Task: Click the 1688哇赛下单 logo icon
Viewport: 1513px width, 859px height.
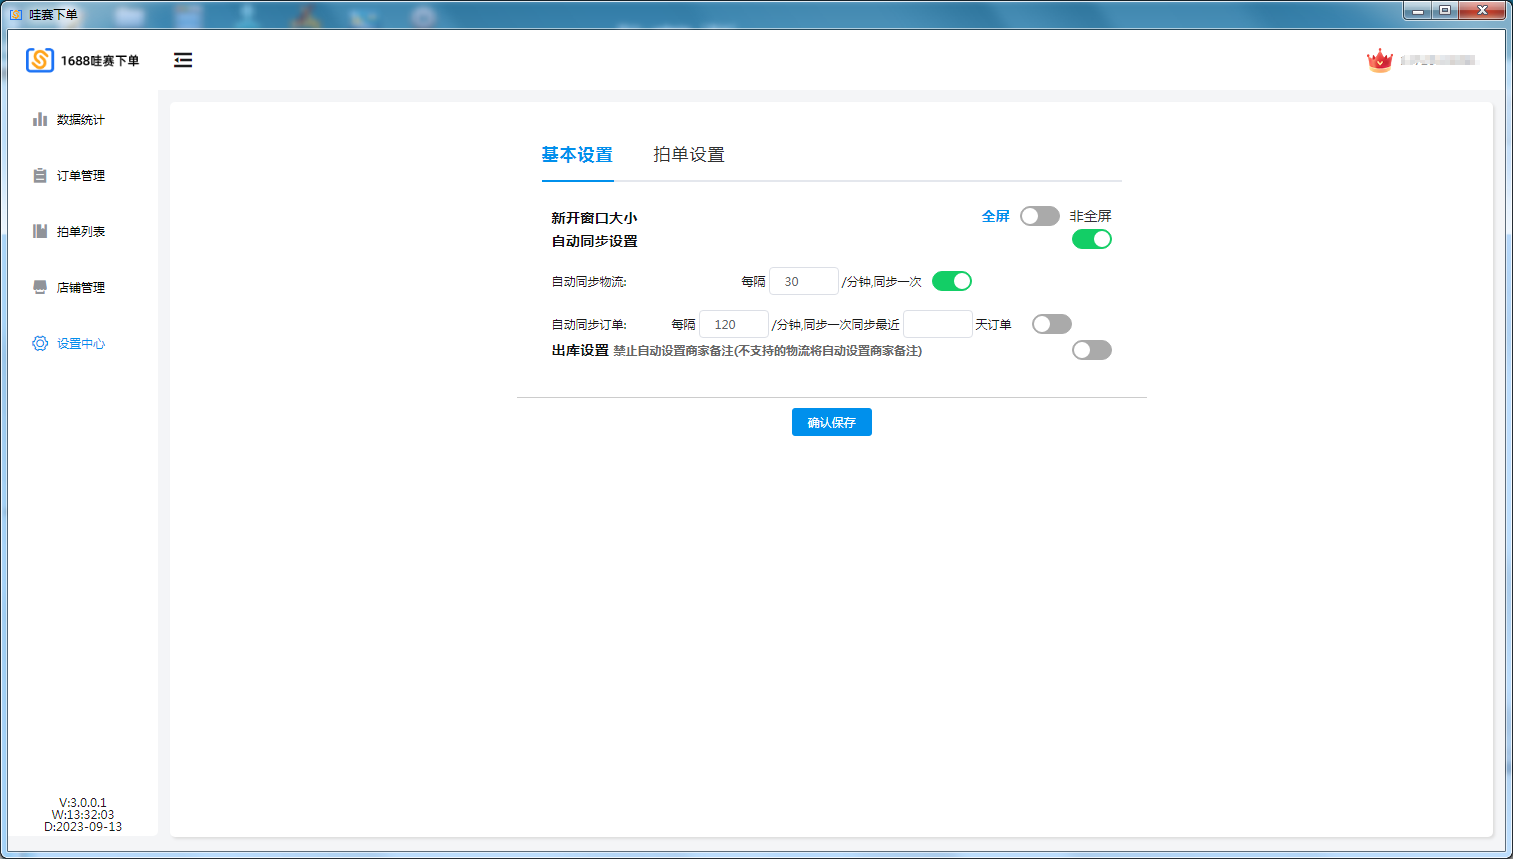Action: (40, 60)
